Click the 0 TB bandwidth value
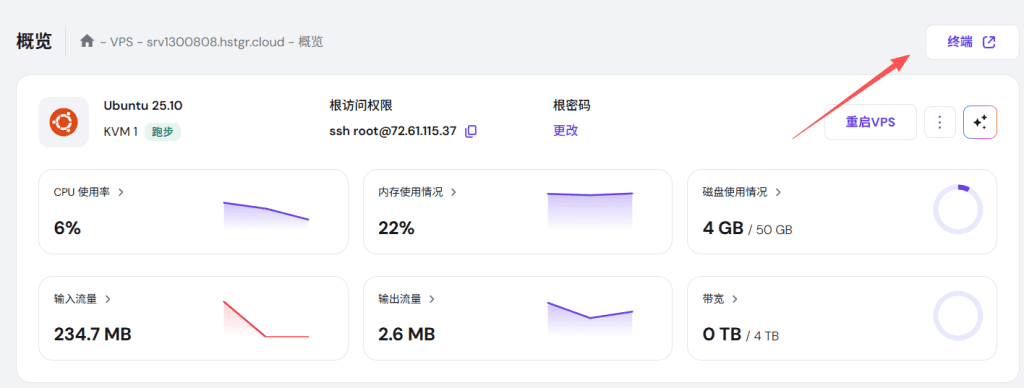 point(722,334)
